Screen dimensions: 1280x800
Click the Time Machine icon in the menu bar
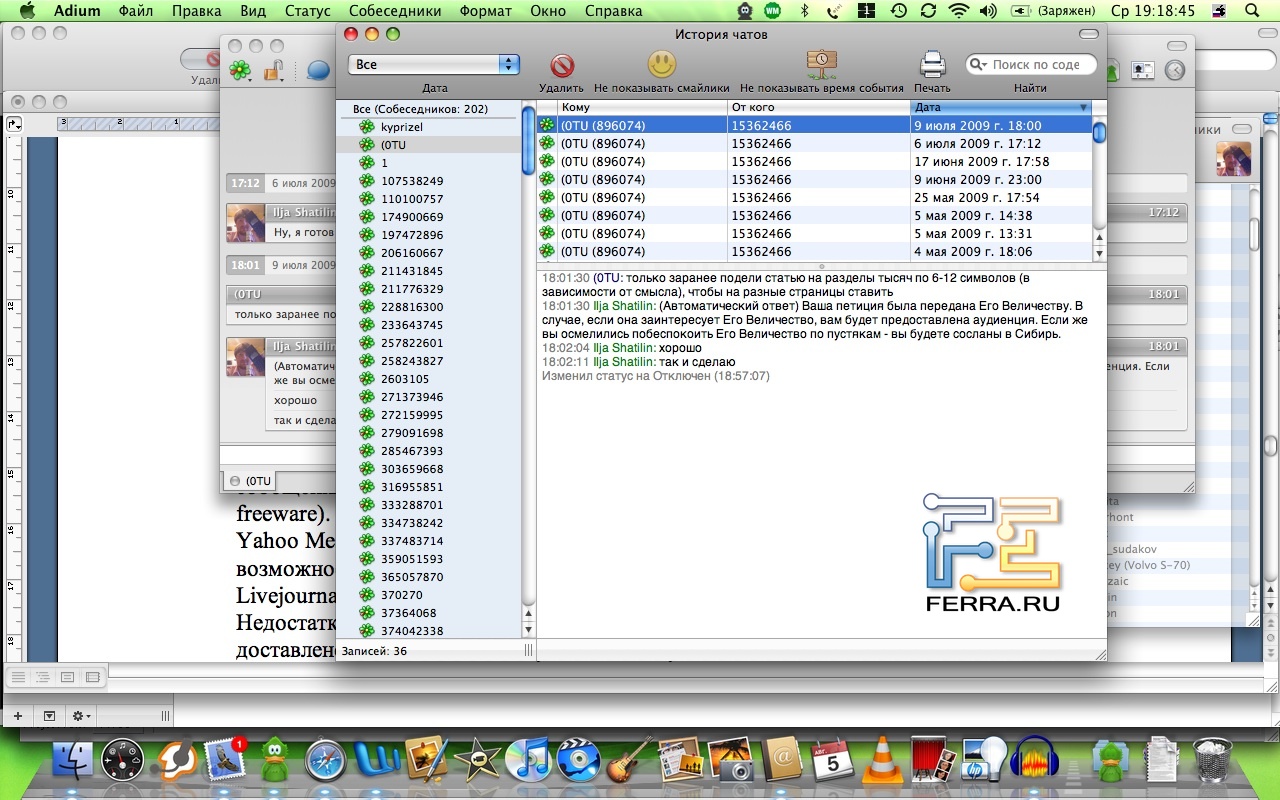[x=899, y=11]
